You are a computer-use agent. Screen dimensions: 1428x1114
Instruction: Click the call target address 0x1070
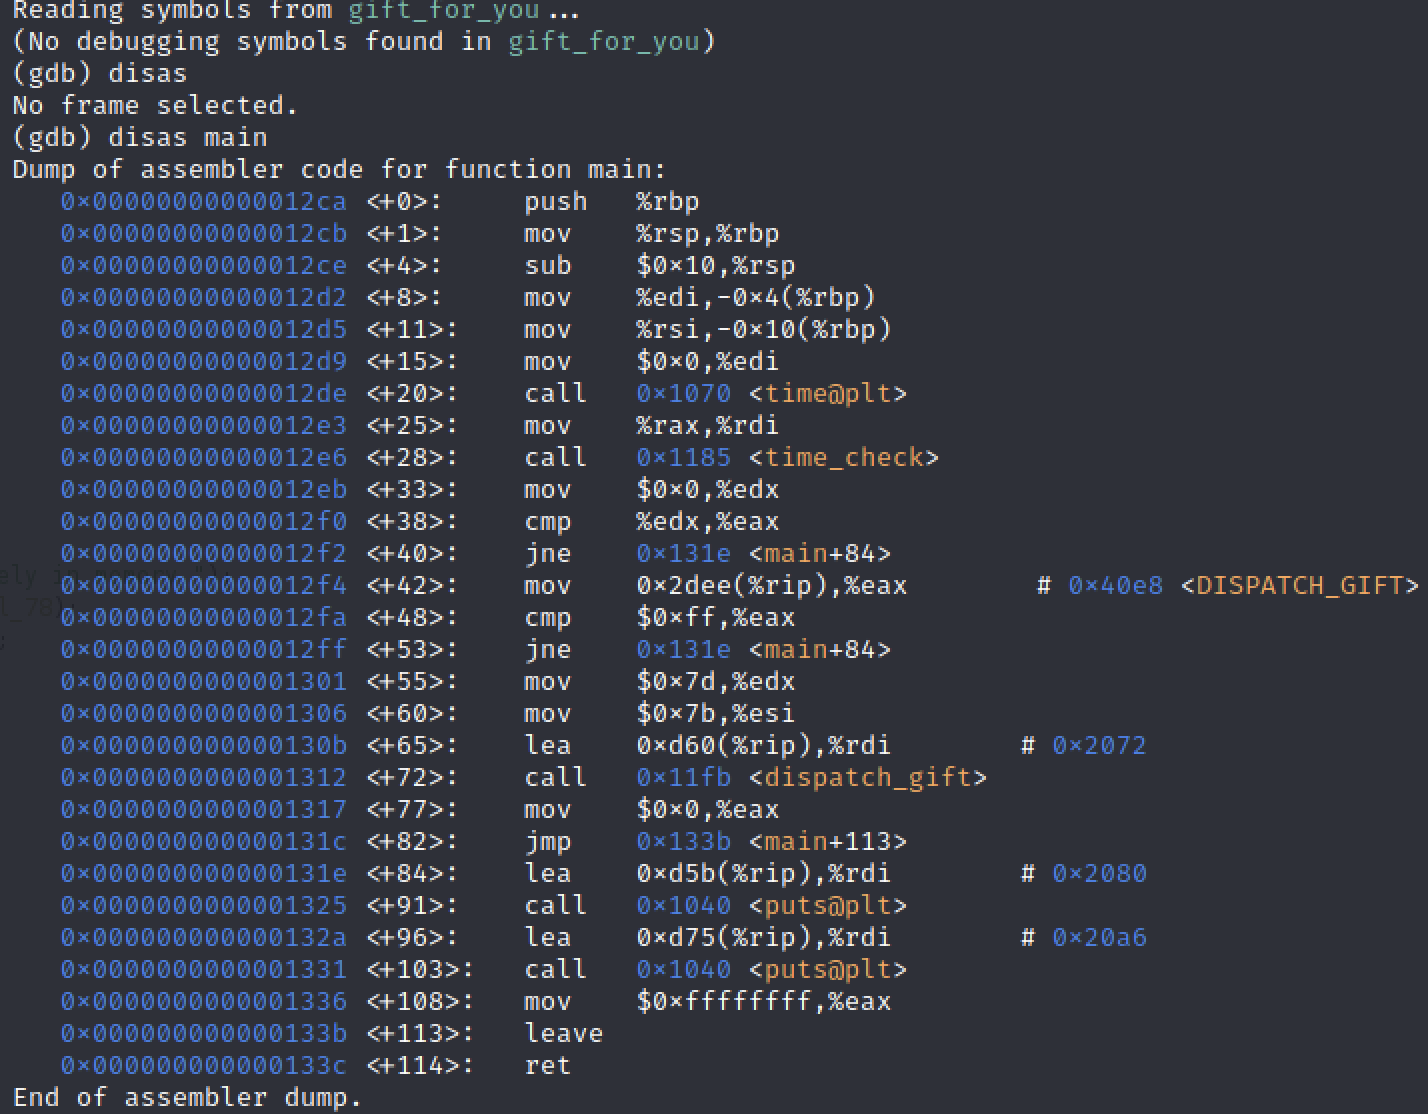pos(684,393)
